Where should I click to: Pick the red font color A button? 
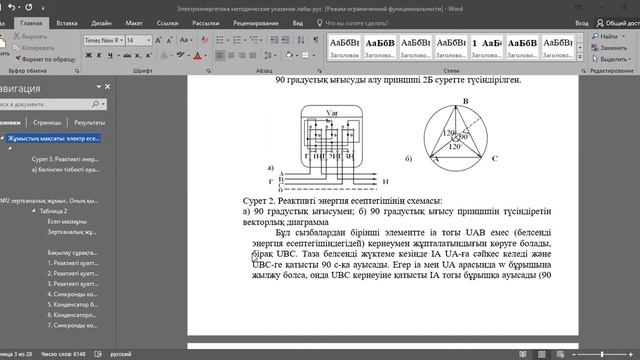(x=198, y=55)
